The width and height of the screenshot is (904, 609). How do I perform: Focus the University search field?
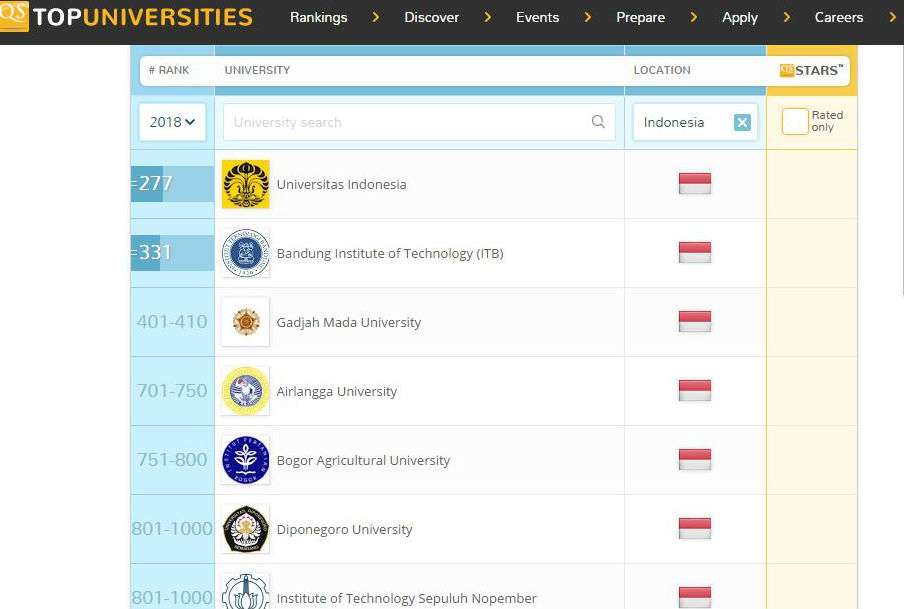[419, 122]
